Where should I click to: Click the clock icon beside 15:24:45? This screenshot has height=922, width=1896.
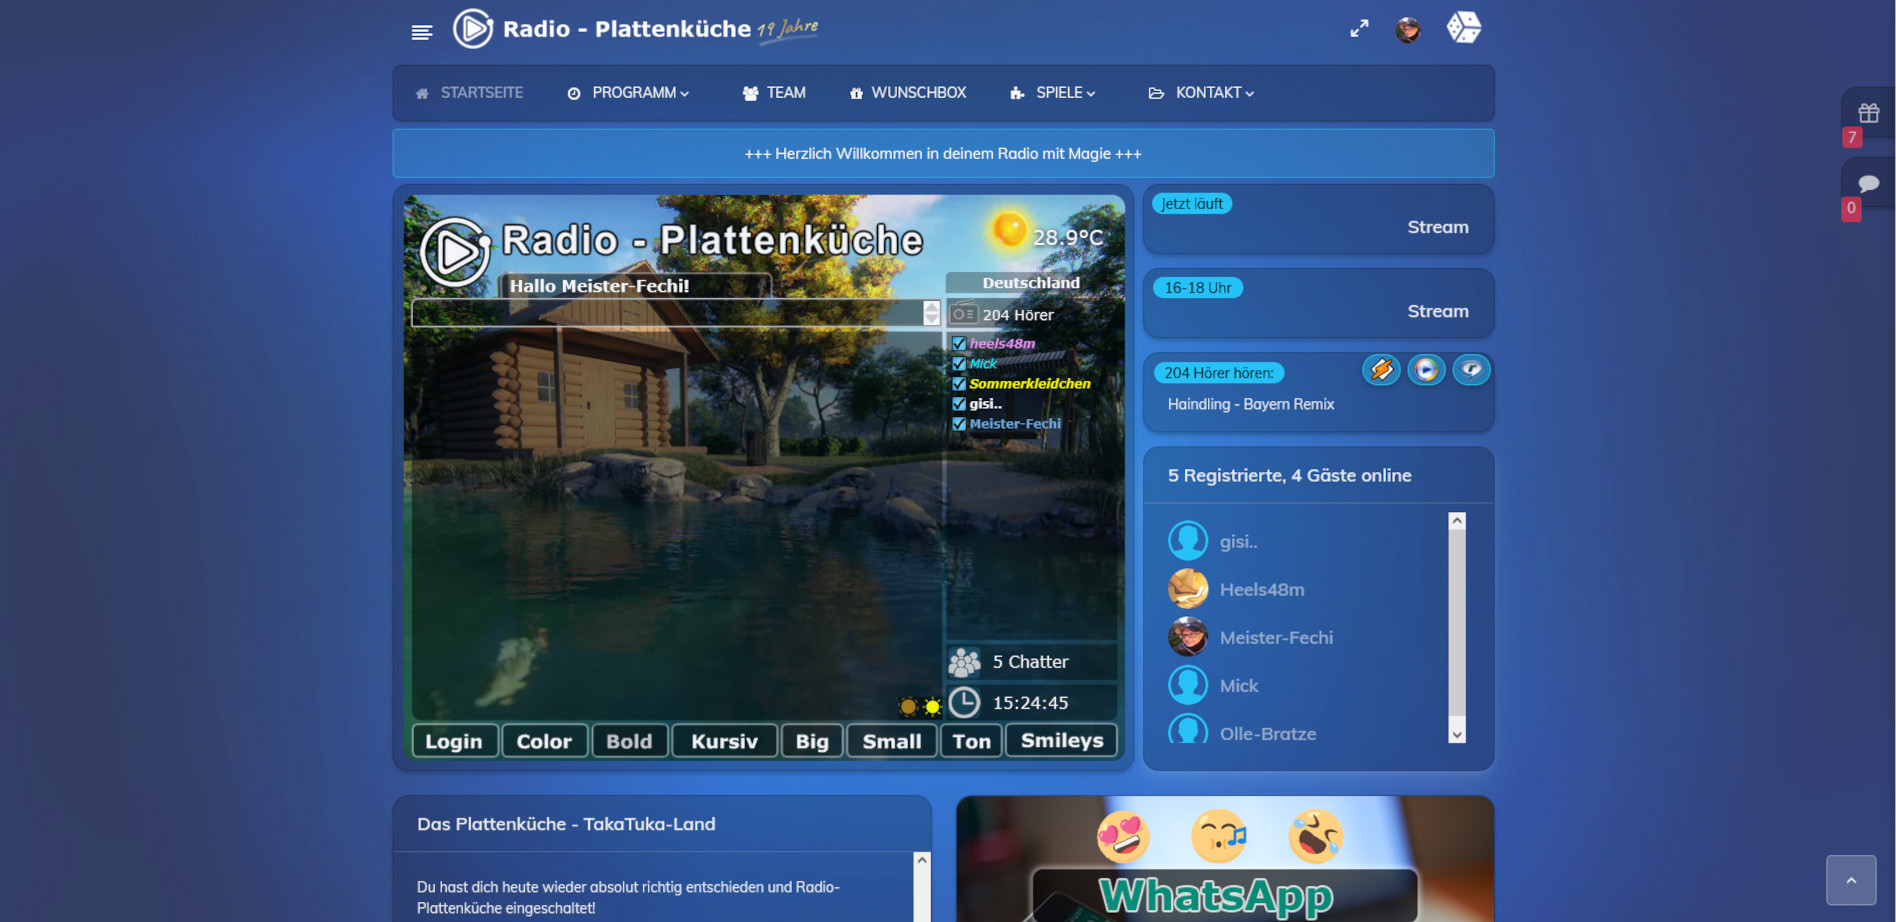point(964,703)
